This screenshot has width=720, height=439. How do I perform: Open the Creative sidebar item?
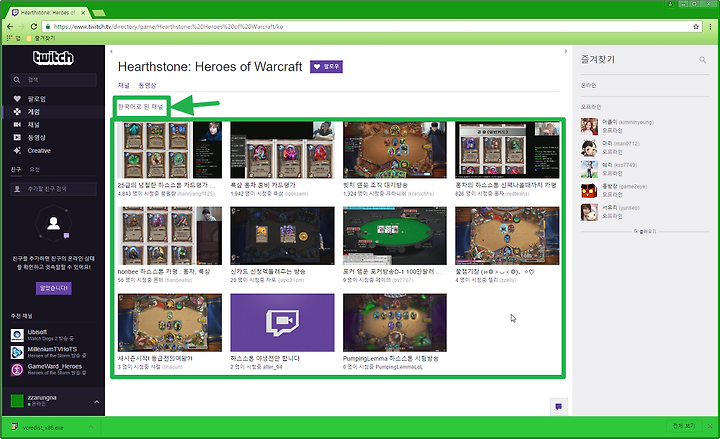tap(32, 151)
